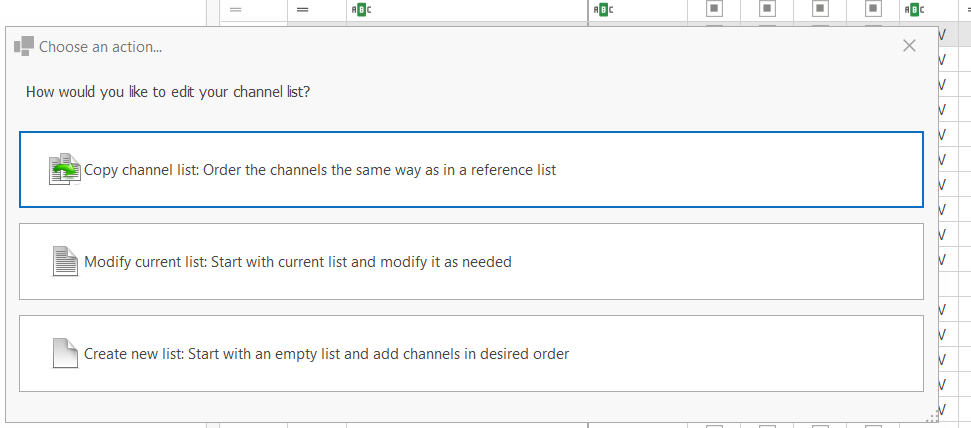Click the dark equals filter icon in the grid
The image size is (971, 428).
[x=302, y=9]
